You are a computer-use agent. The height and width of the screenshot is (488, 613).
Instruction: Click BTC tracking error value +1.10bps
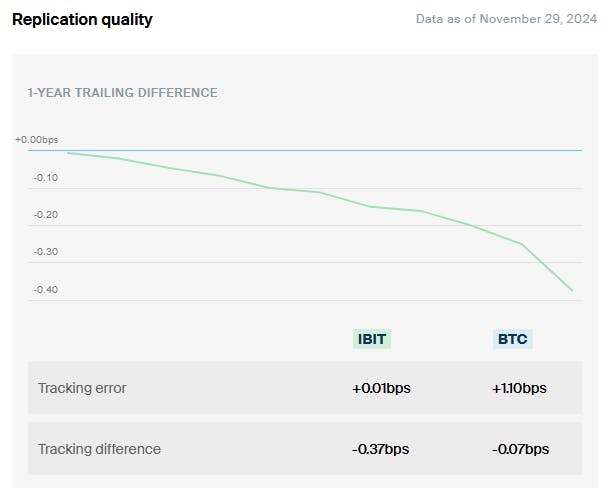[519, 388]
